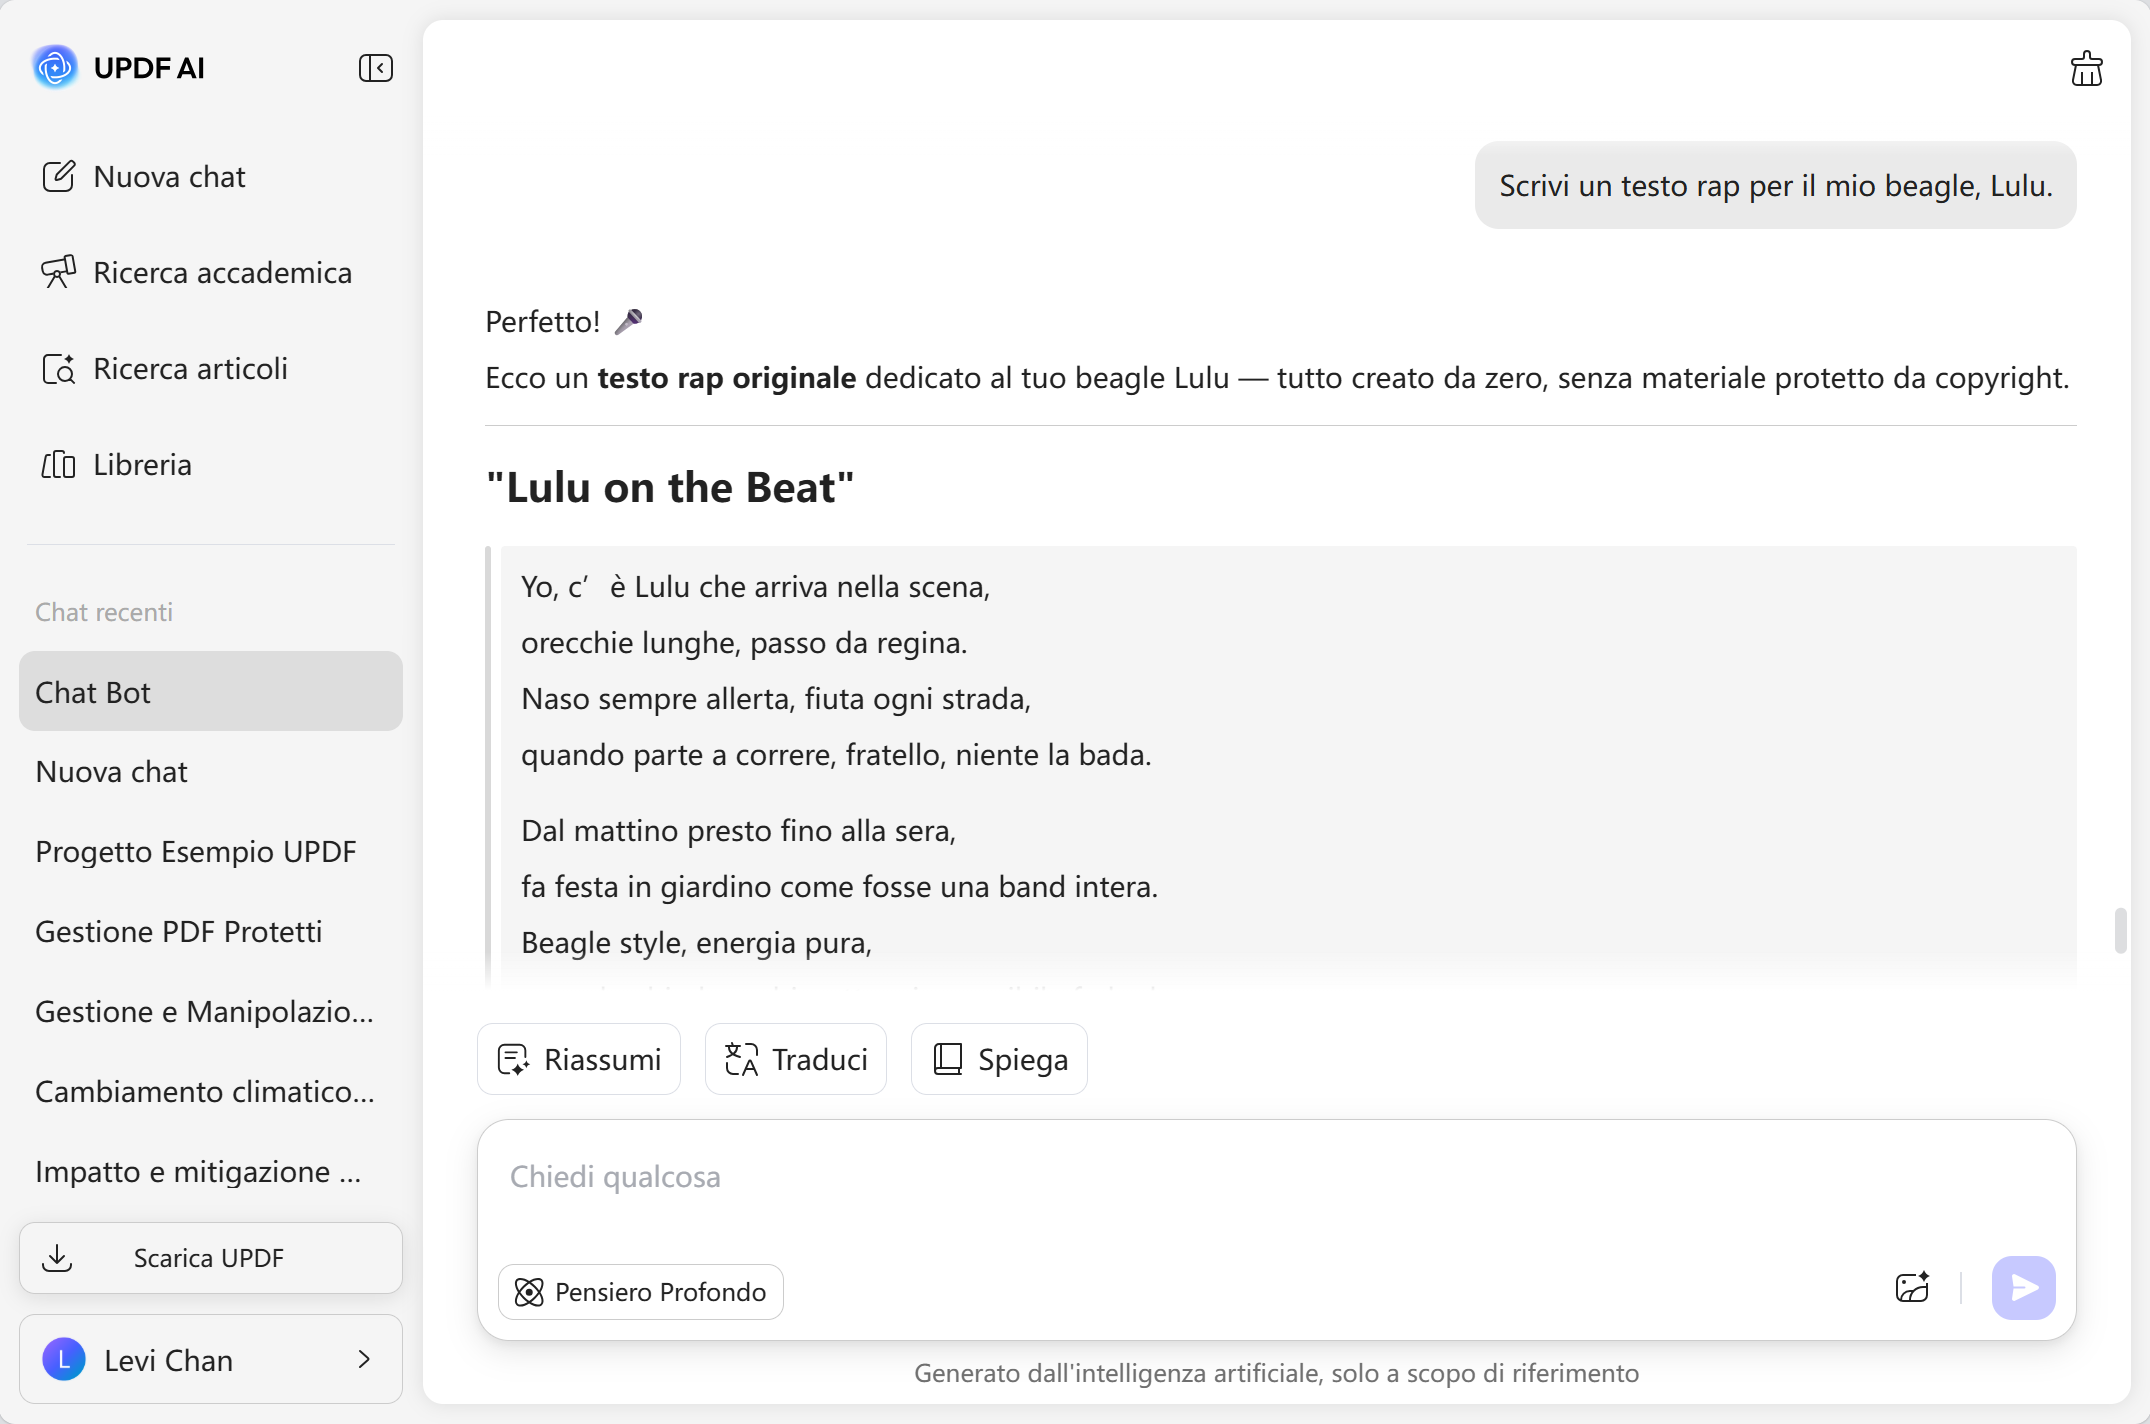The height and width of the screenshot is (1424, 2150).
Task: Click the clear chat broom icon
Action: [x=2086, y=69]
